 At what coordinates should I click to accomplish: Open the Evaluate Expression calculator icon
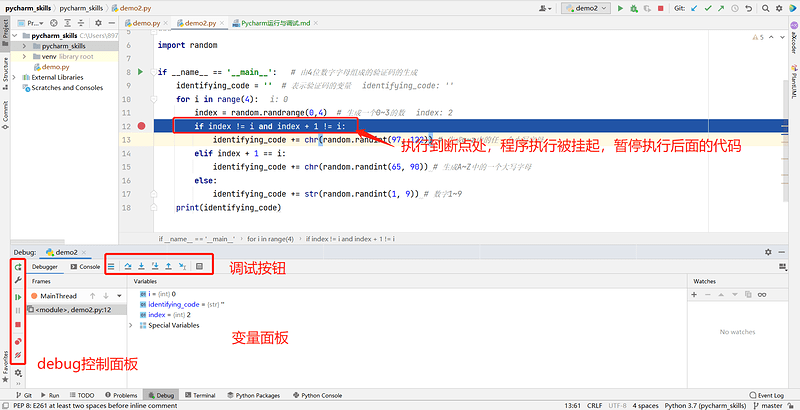click(199, 267)
